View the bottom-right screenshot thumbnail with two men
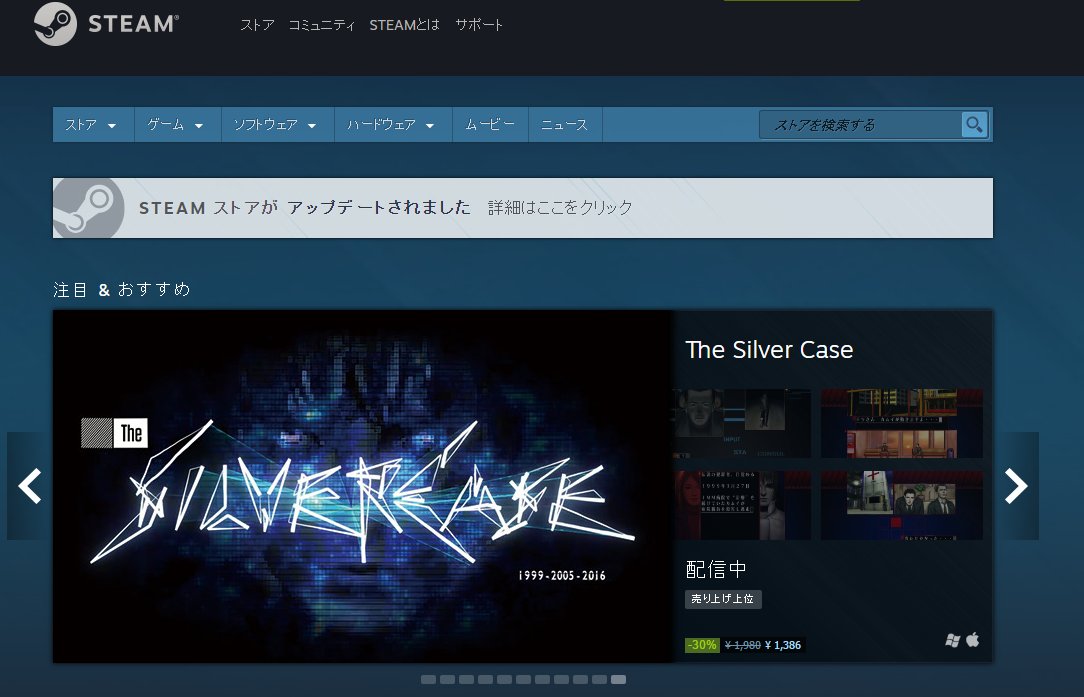Screen dimensions: 1084x697 pyautogui.click(x=901, y=505)
